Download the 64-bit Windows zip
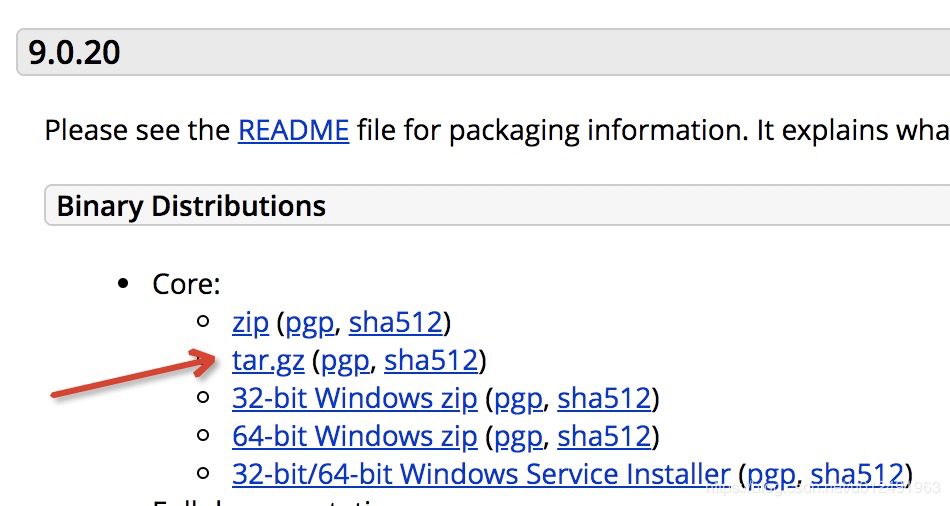Screen dimensions: 950x506 [x=354, y=436]
